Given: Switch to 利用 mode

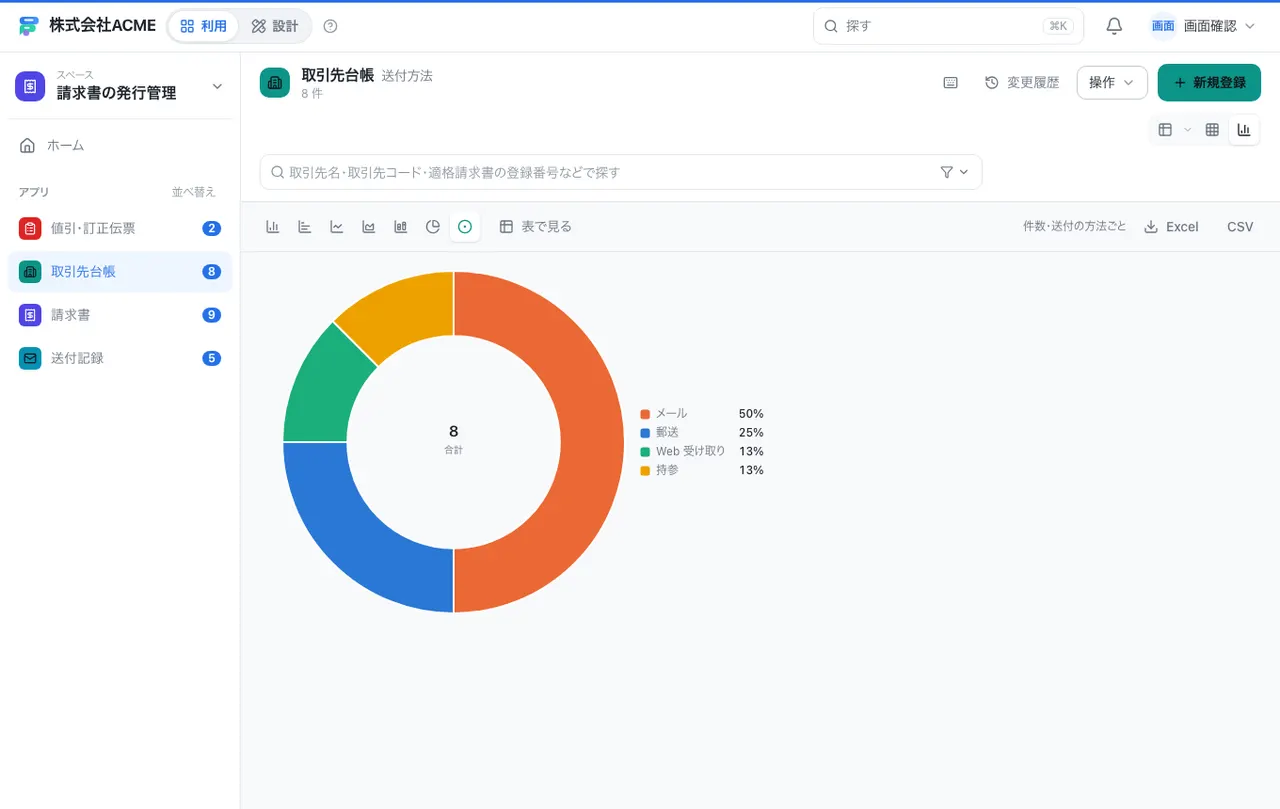Looking at the screenshot, I should 204,26.
